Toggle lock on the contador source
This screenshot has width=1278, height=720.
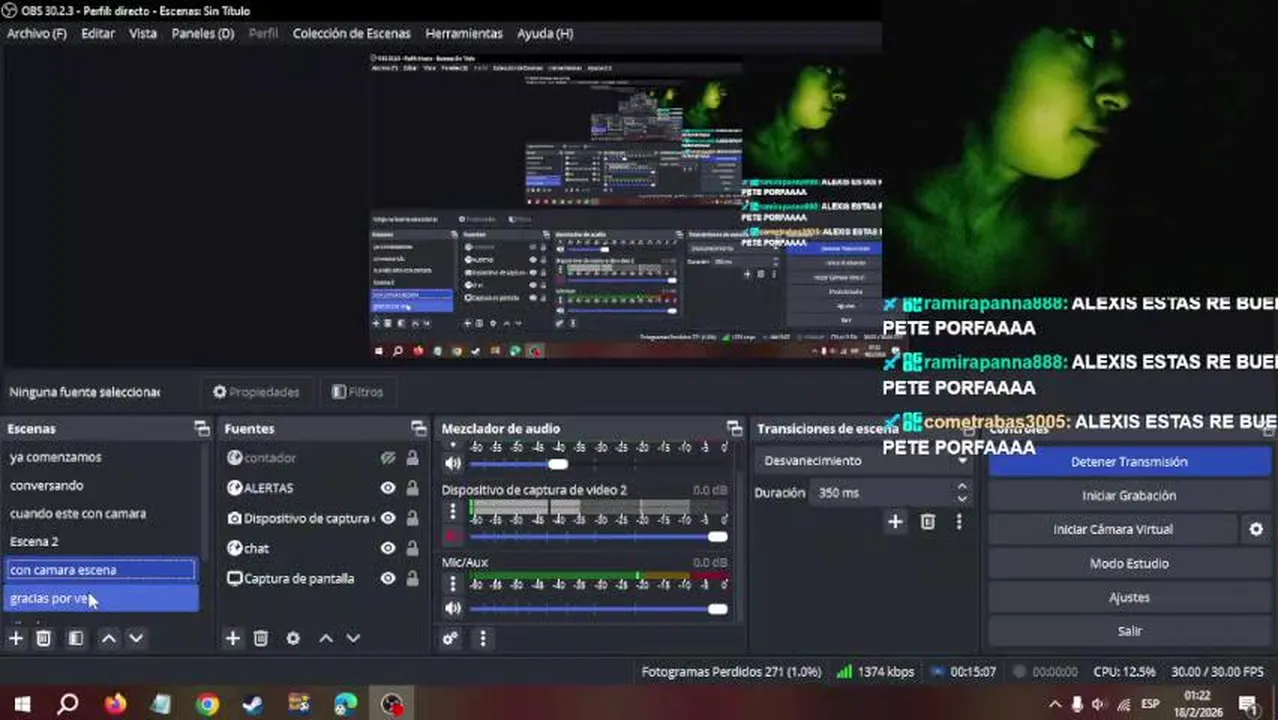click(412, 458)
